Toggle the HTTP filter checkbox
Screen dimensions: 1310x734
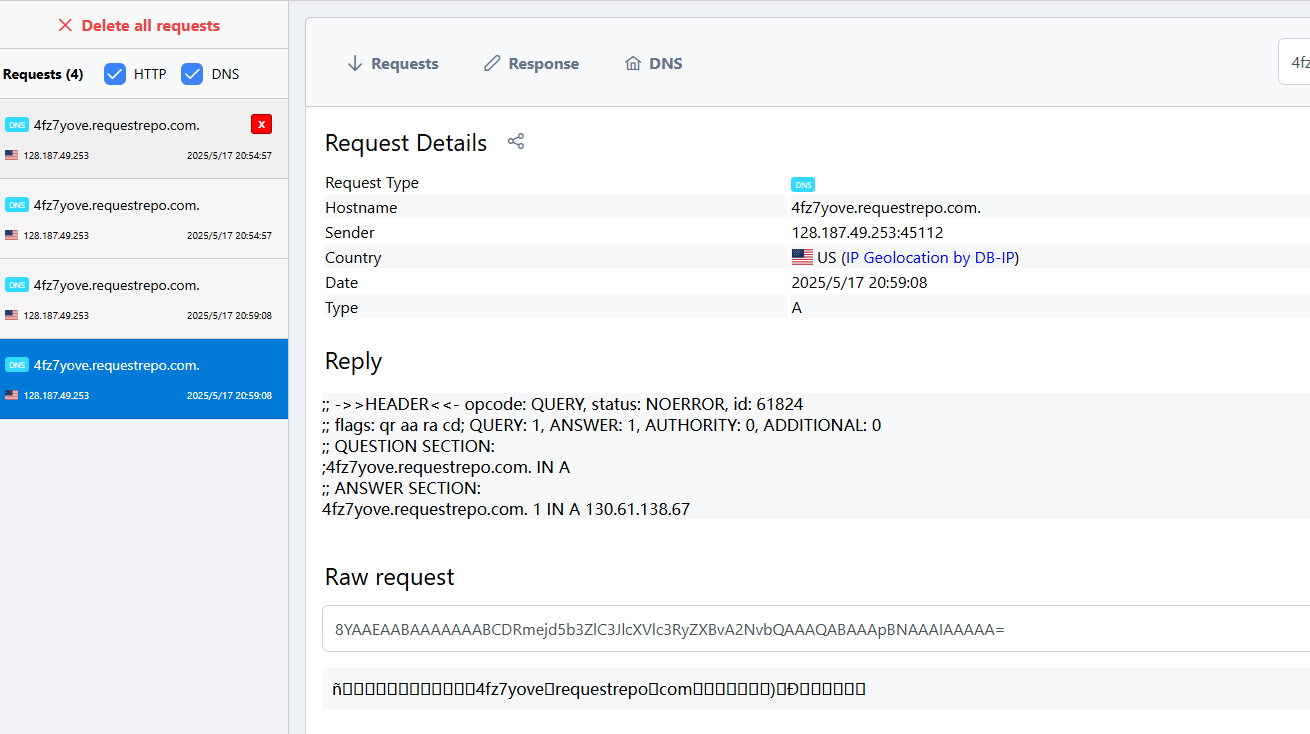coord(115,74)
